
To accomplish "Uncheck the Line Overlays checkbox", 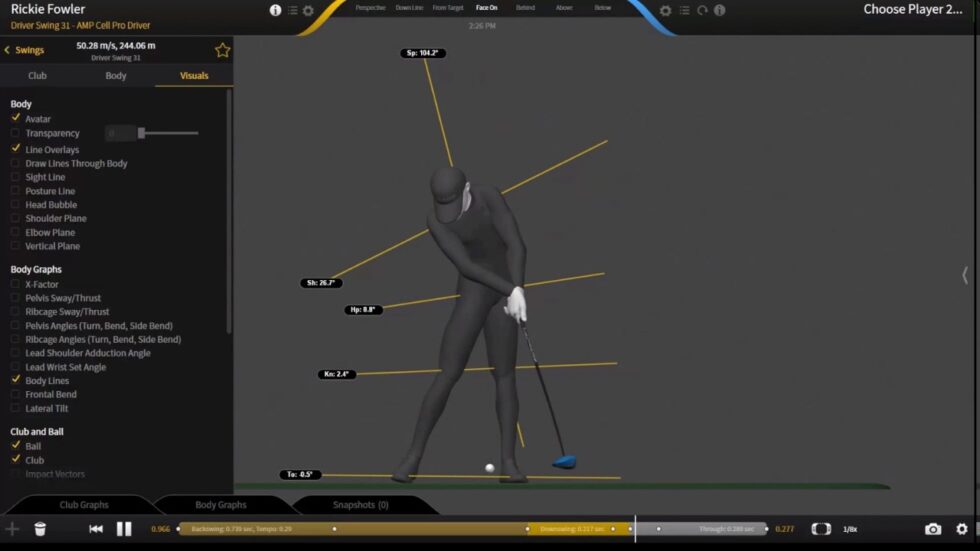I will pyautogui.click(x=16, y=149).
